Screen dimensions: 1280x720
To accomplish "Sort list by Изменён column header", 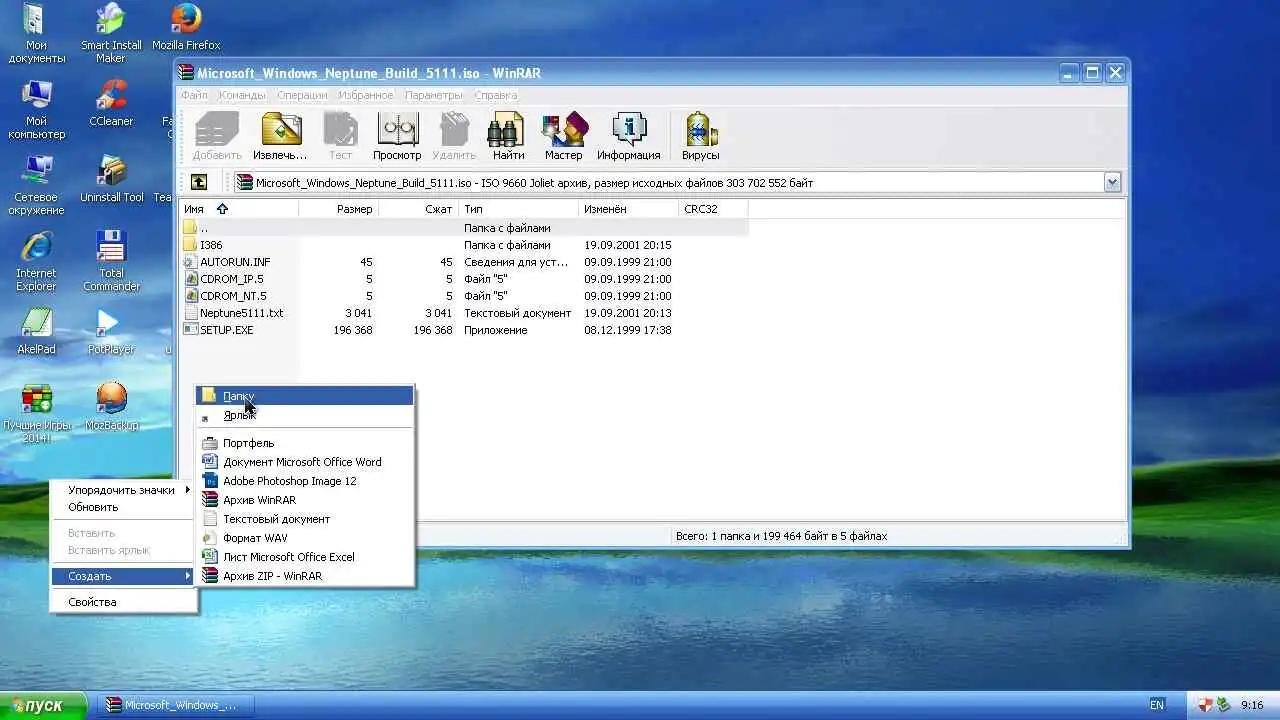I will tap(628, 209).
